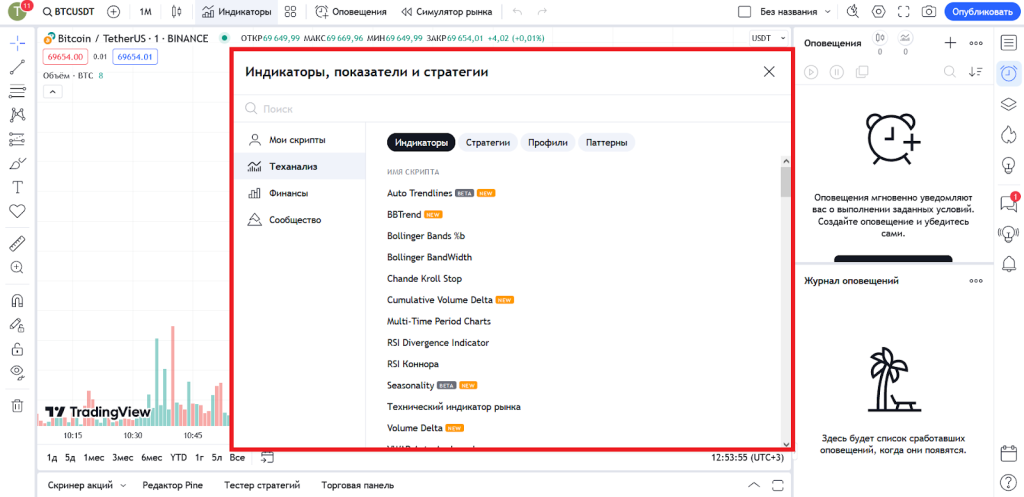Toggle magnet mode

[18, 300]
